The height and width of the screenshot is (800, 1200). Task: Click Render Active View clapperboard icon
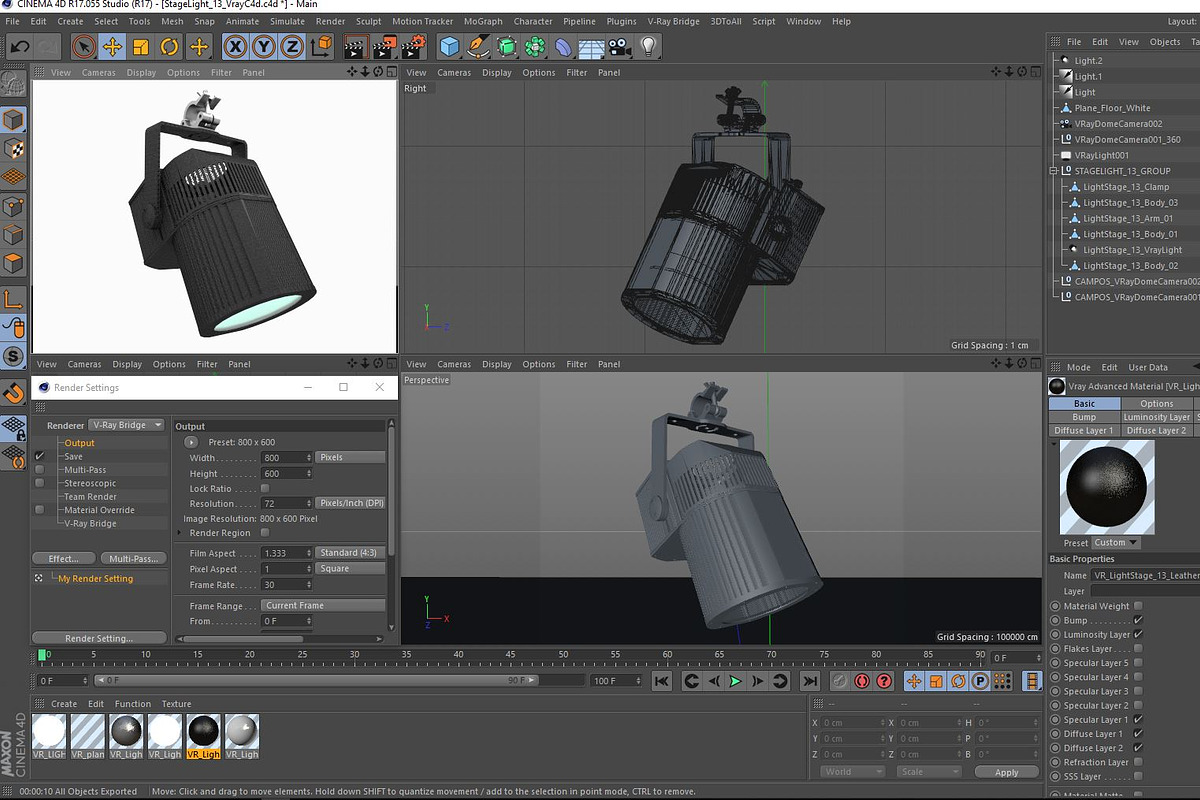pyautogui.click(x=355, y=46)
